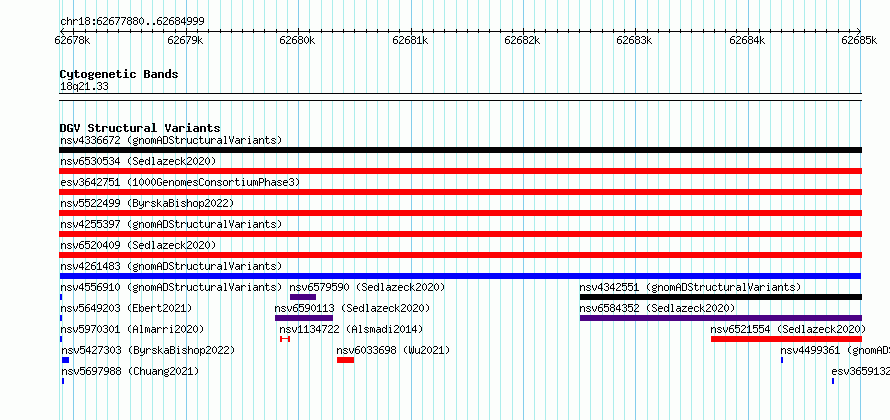Open variant nsv4342551 label
890x420 pixels.
point(690,287)
